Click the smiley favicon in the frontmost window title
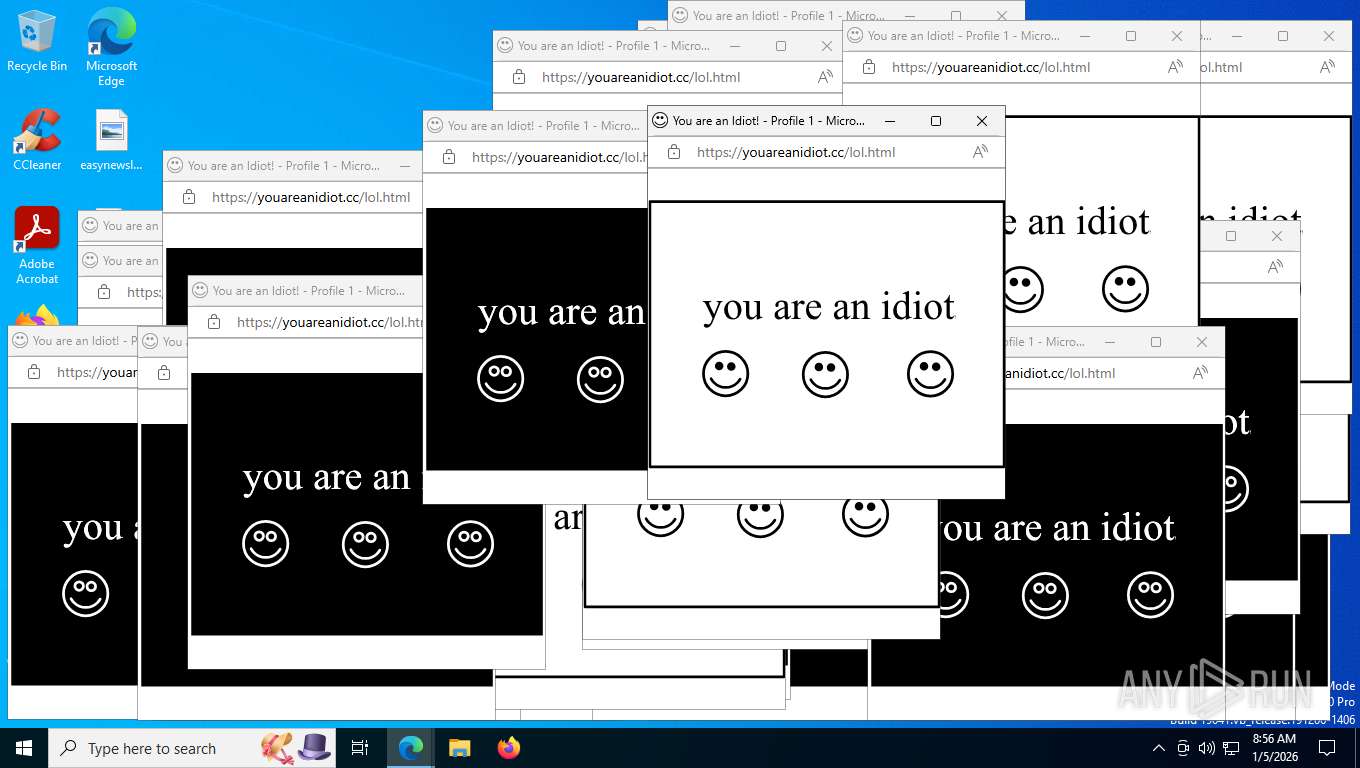 [660, 120]
